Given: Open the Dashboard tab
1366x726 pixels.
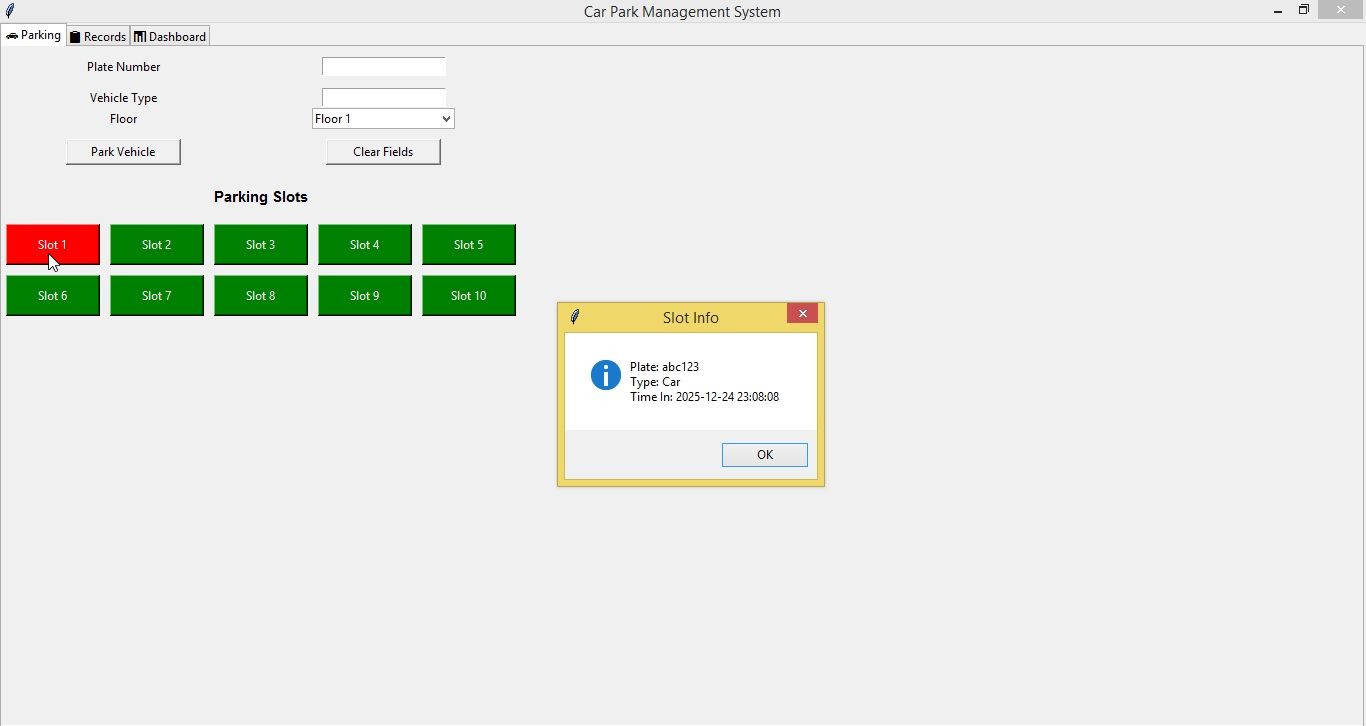Looking at the screenshot, I should tap(170, 37).
